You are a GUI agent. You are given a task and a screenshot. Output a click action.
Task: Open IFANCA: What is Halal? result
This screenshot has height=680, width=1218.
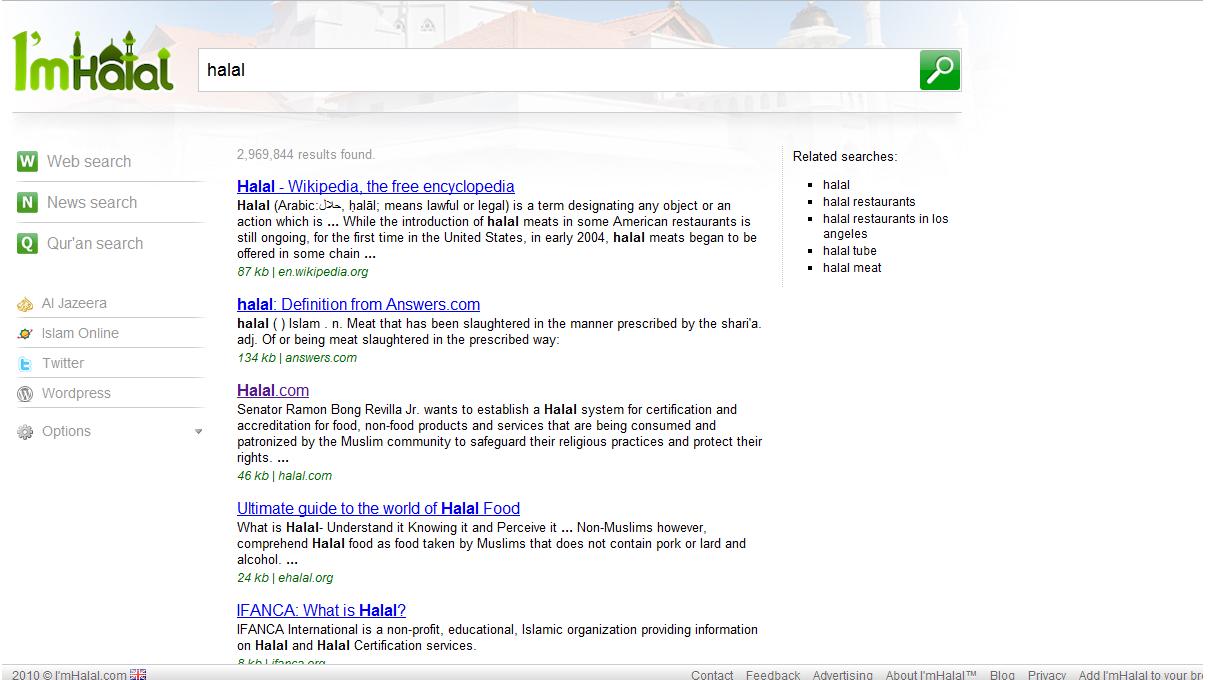click(321, 610)
